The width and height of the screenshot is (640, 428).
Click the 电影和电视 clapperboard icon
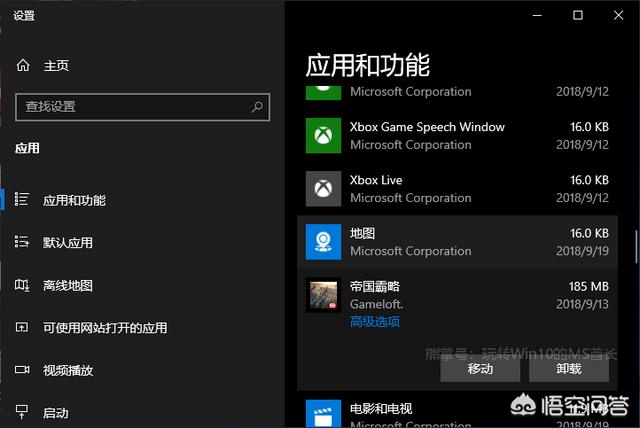click(x=324, y=414)
